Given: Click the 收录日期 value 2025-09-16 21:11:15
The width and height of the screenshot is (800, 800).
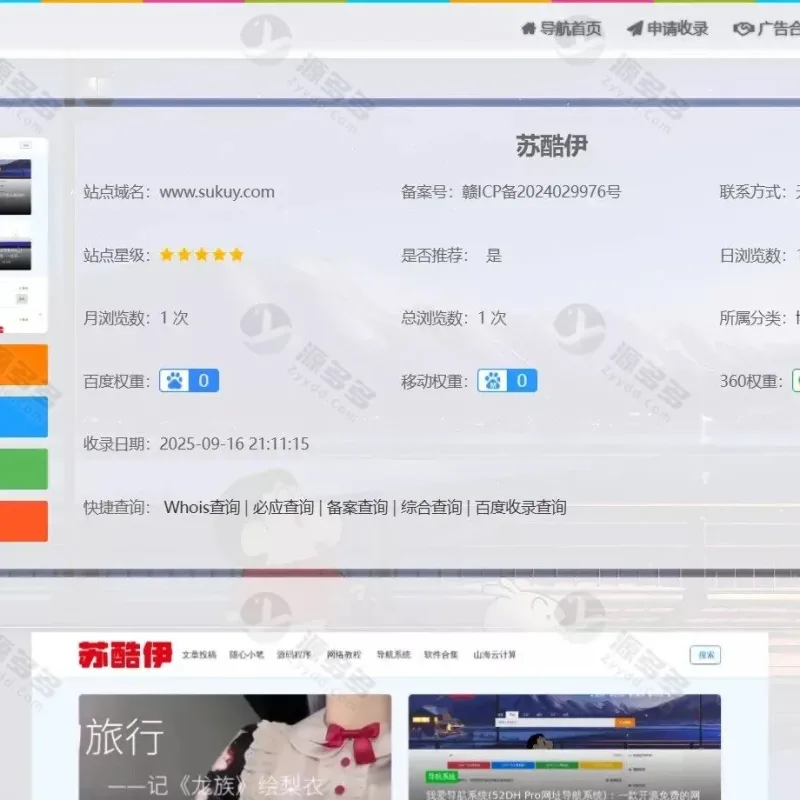Looking at the screenshot, I should (234, 444).
